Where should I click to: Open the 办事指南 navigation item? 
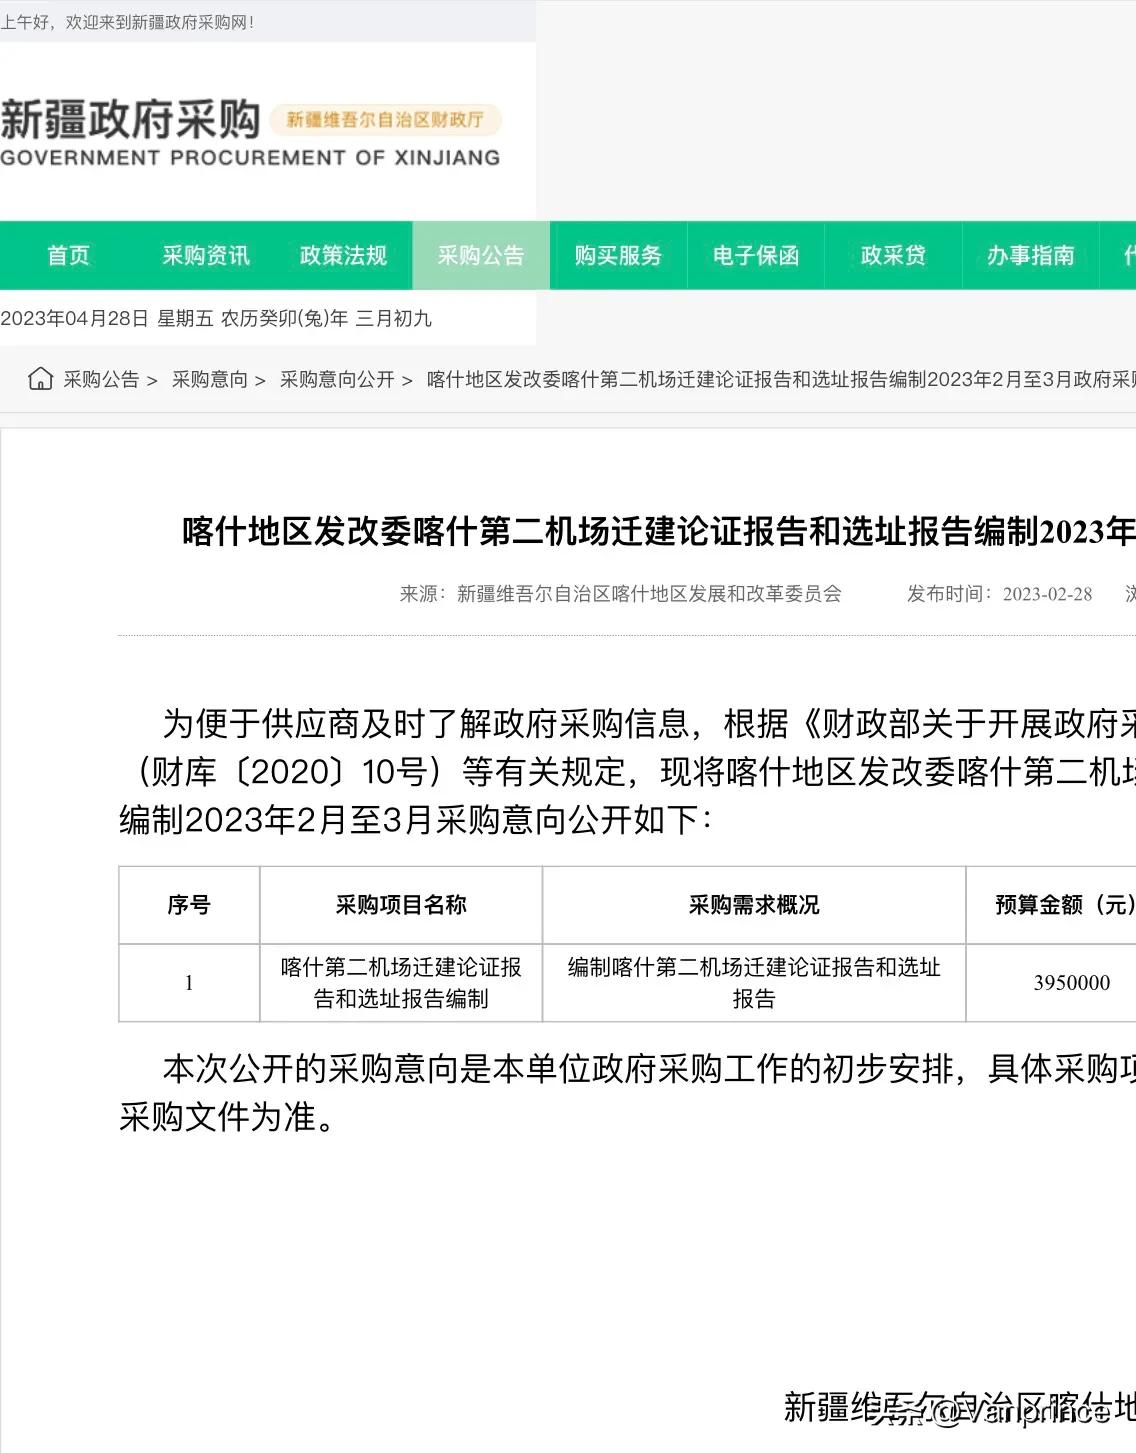[x=1028, y=256]
